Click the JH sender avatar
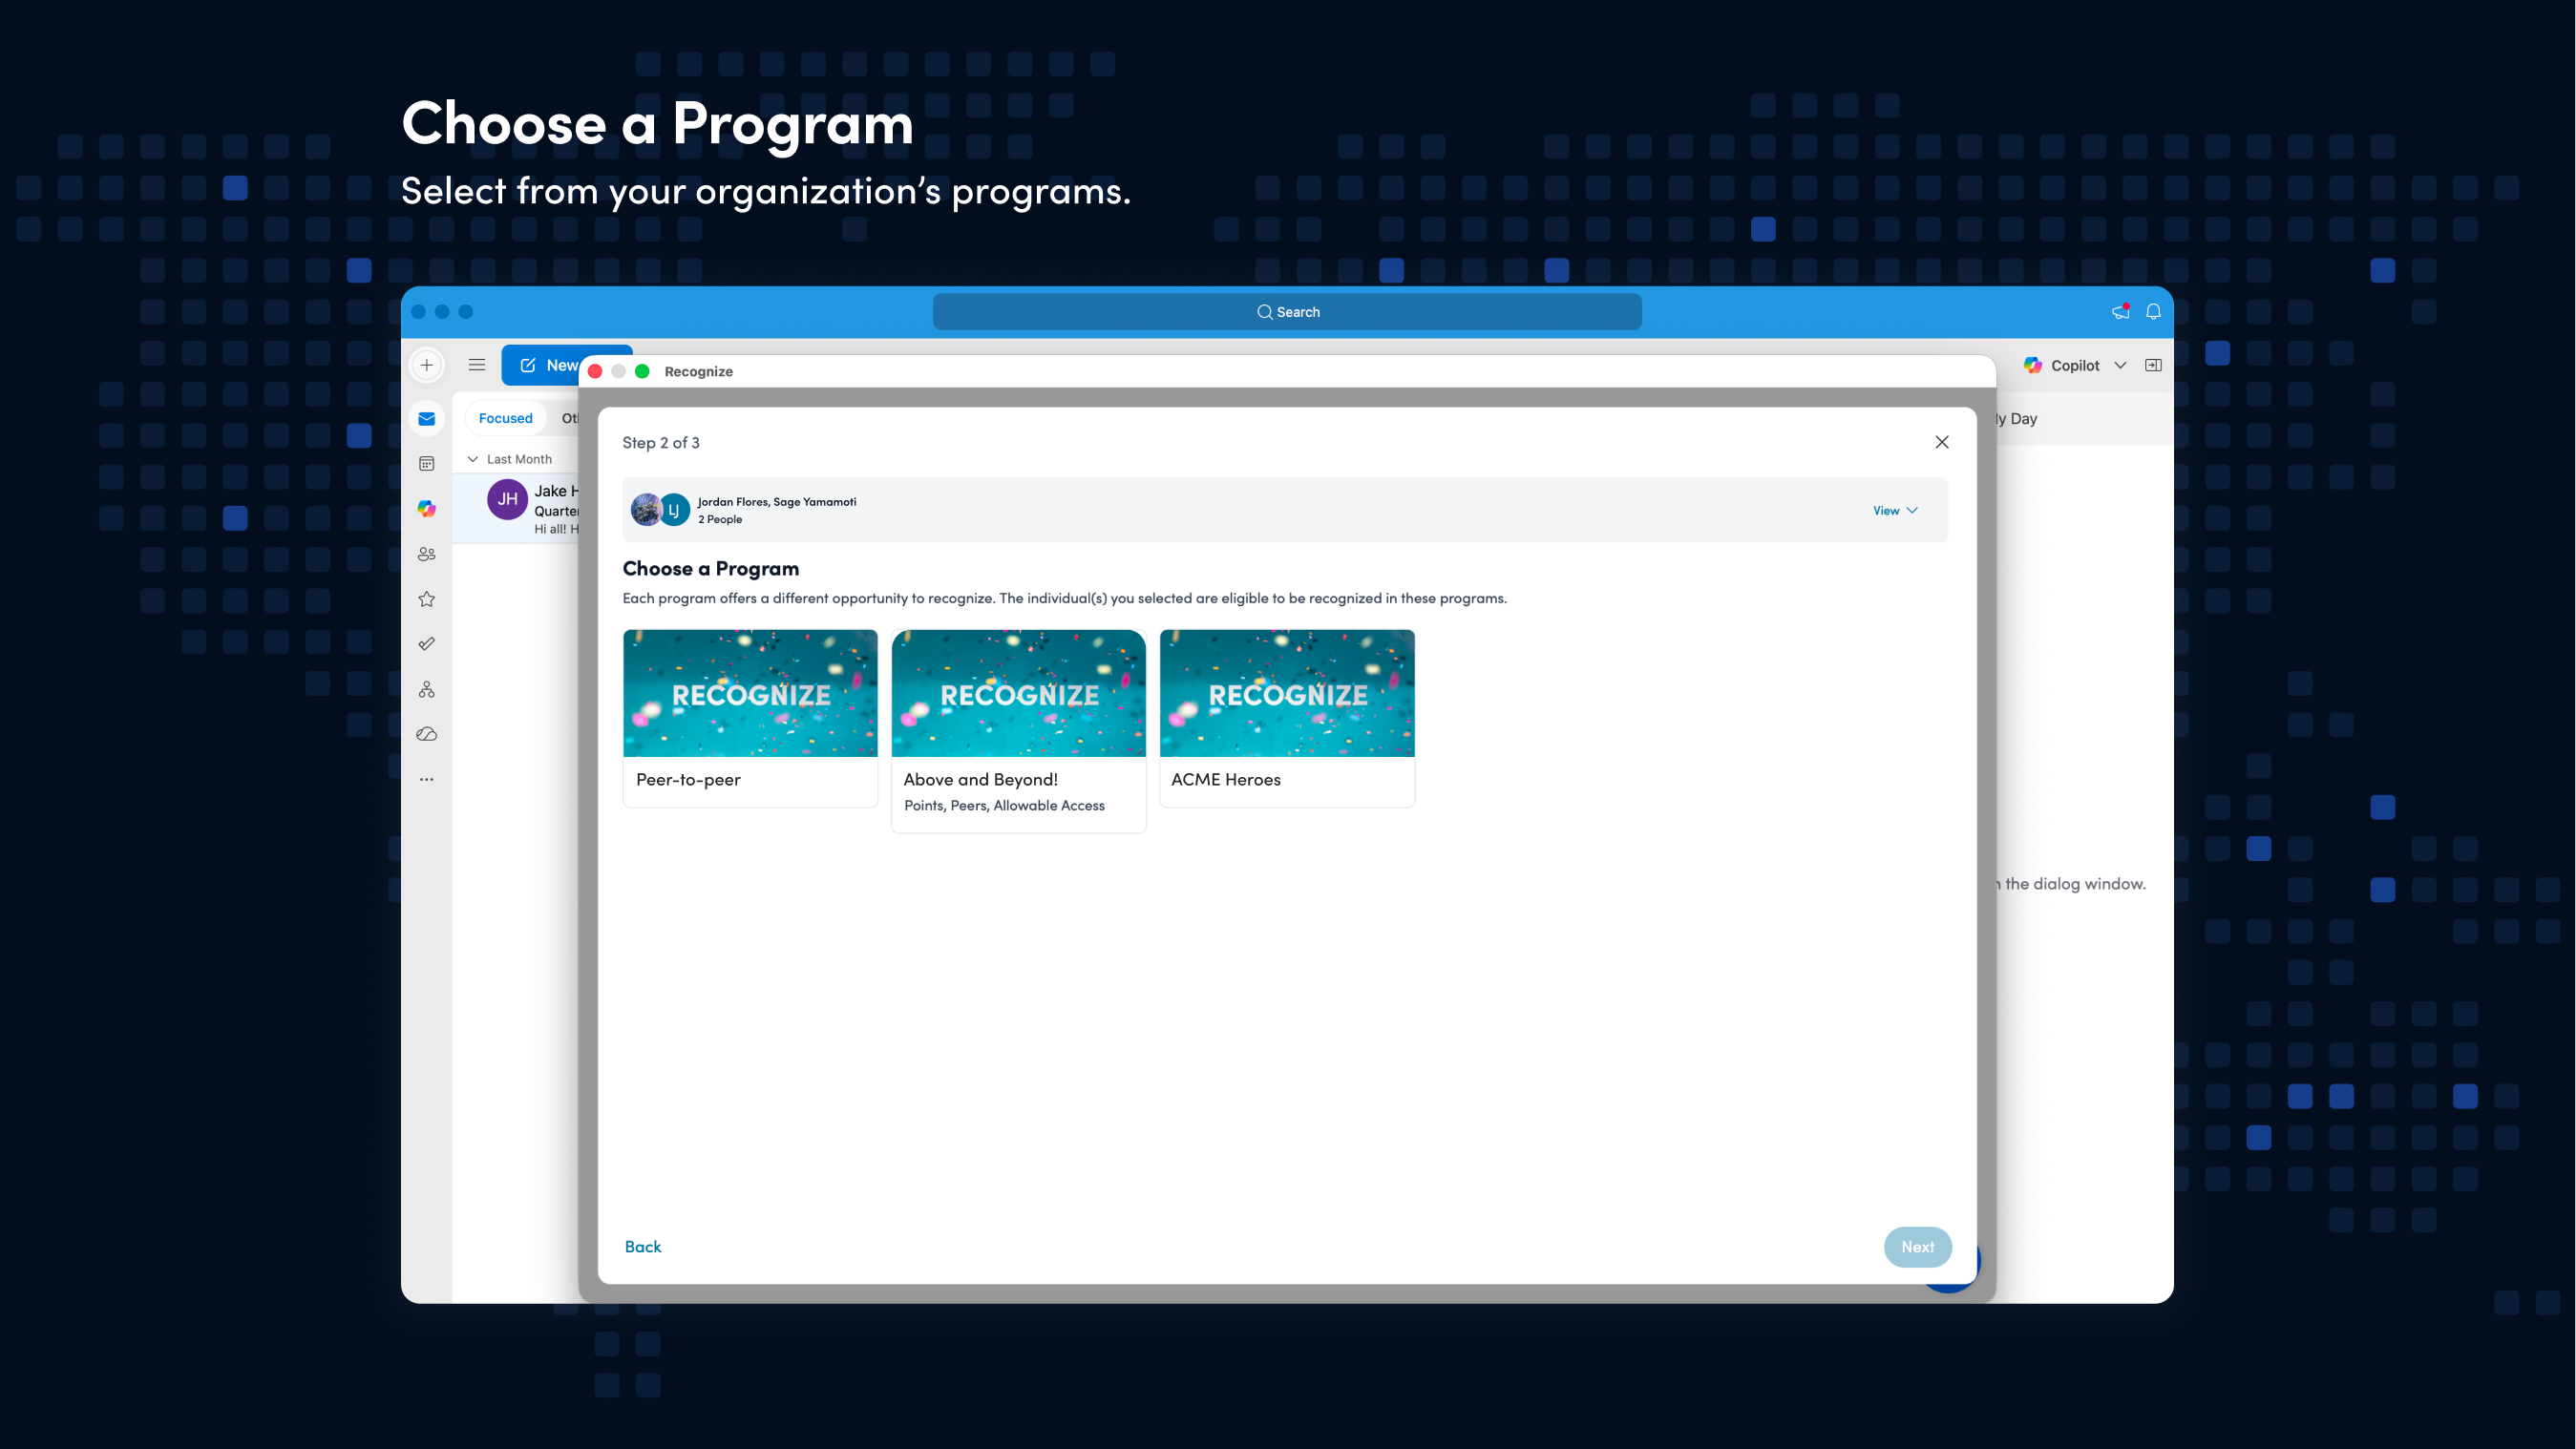Viewport: 2576px width, 1449px height. [508, 499]
